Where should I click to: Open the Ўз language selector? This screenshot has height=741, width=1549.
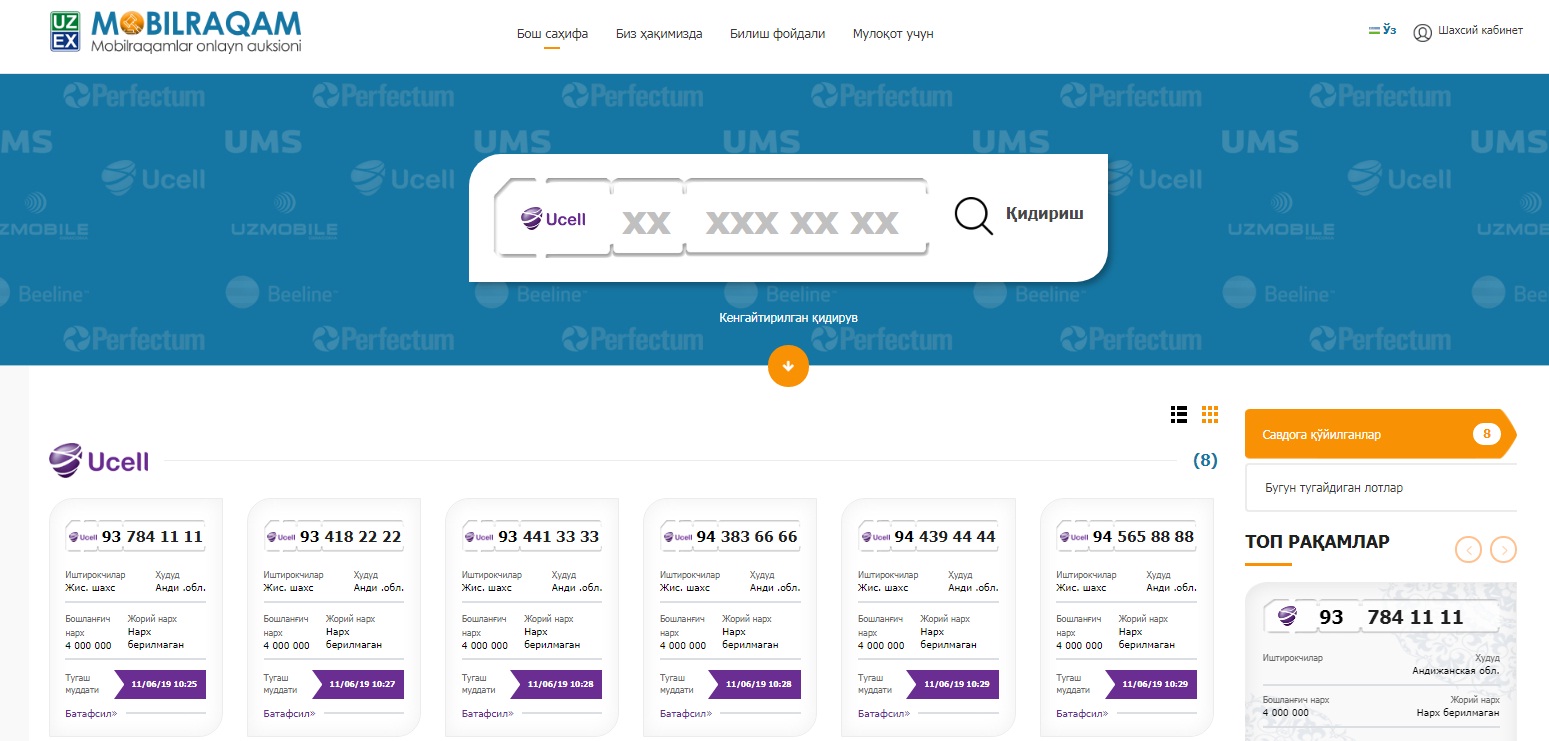[x=1381, y=30]
